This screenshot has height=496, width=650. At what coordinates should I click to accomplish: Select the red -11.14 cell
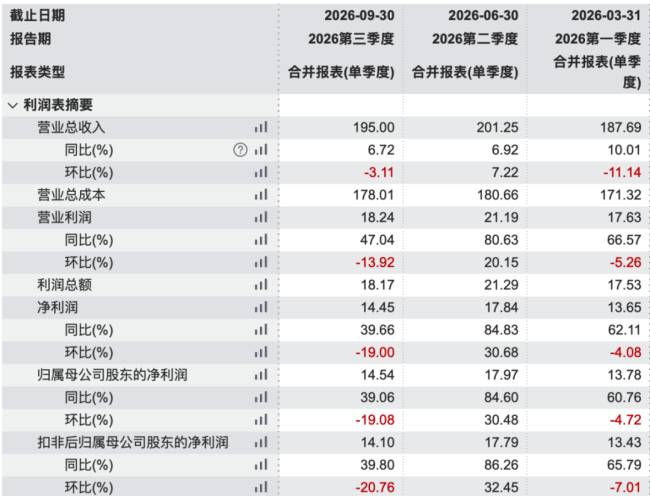tap(622, 172)
